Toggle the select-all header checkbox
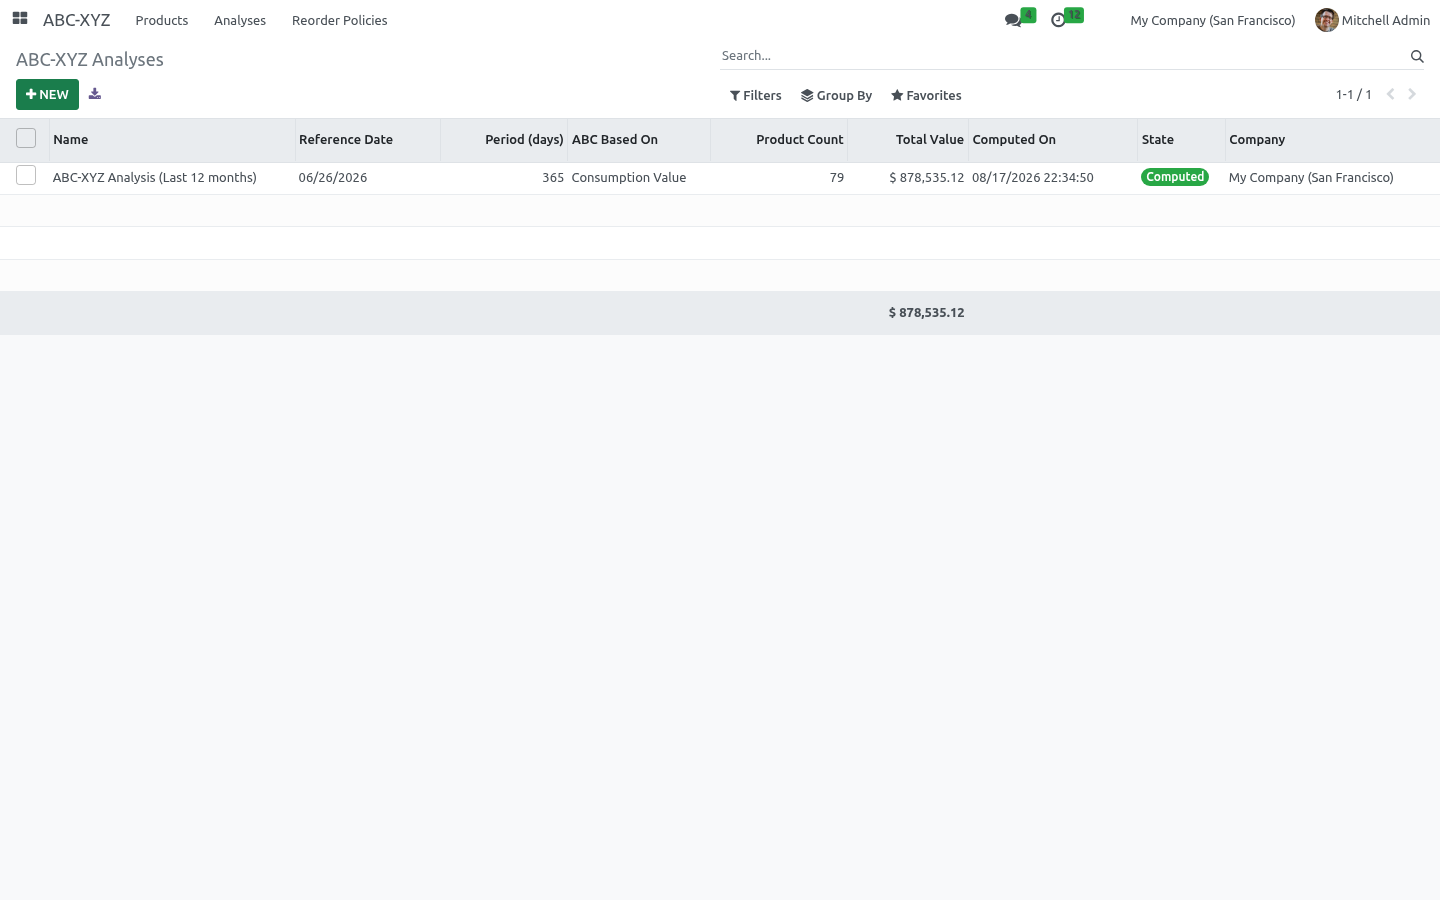 point(26,138)
